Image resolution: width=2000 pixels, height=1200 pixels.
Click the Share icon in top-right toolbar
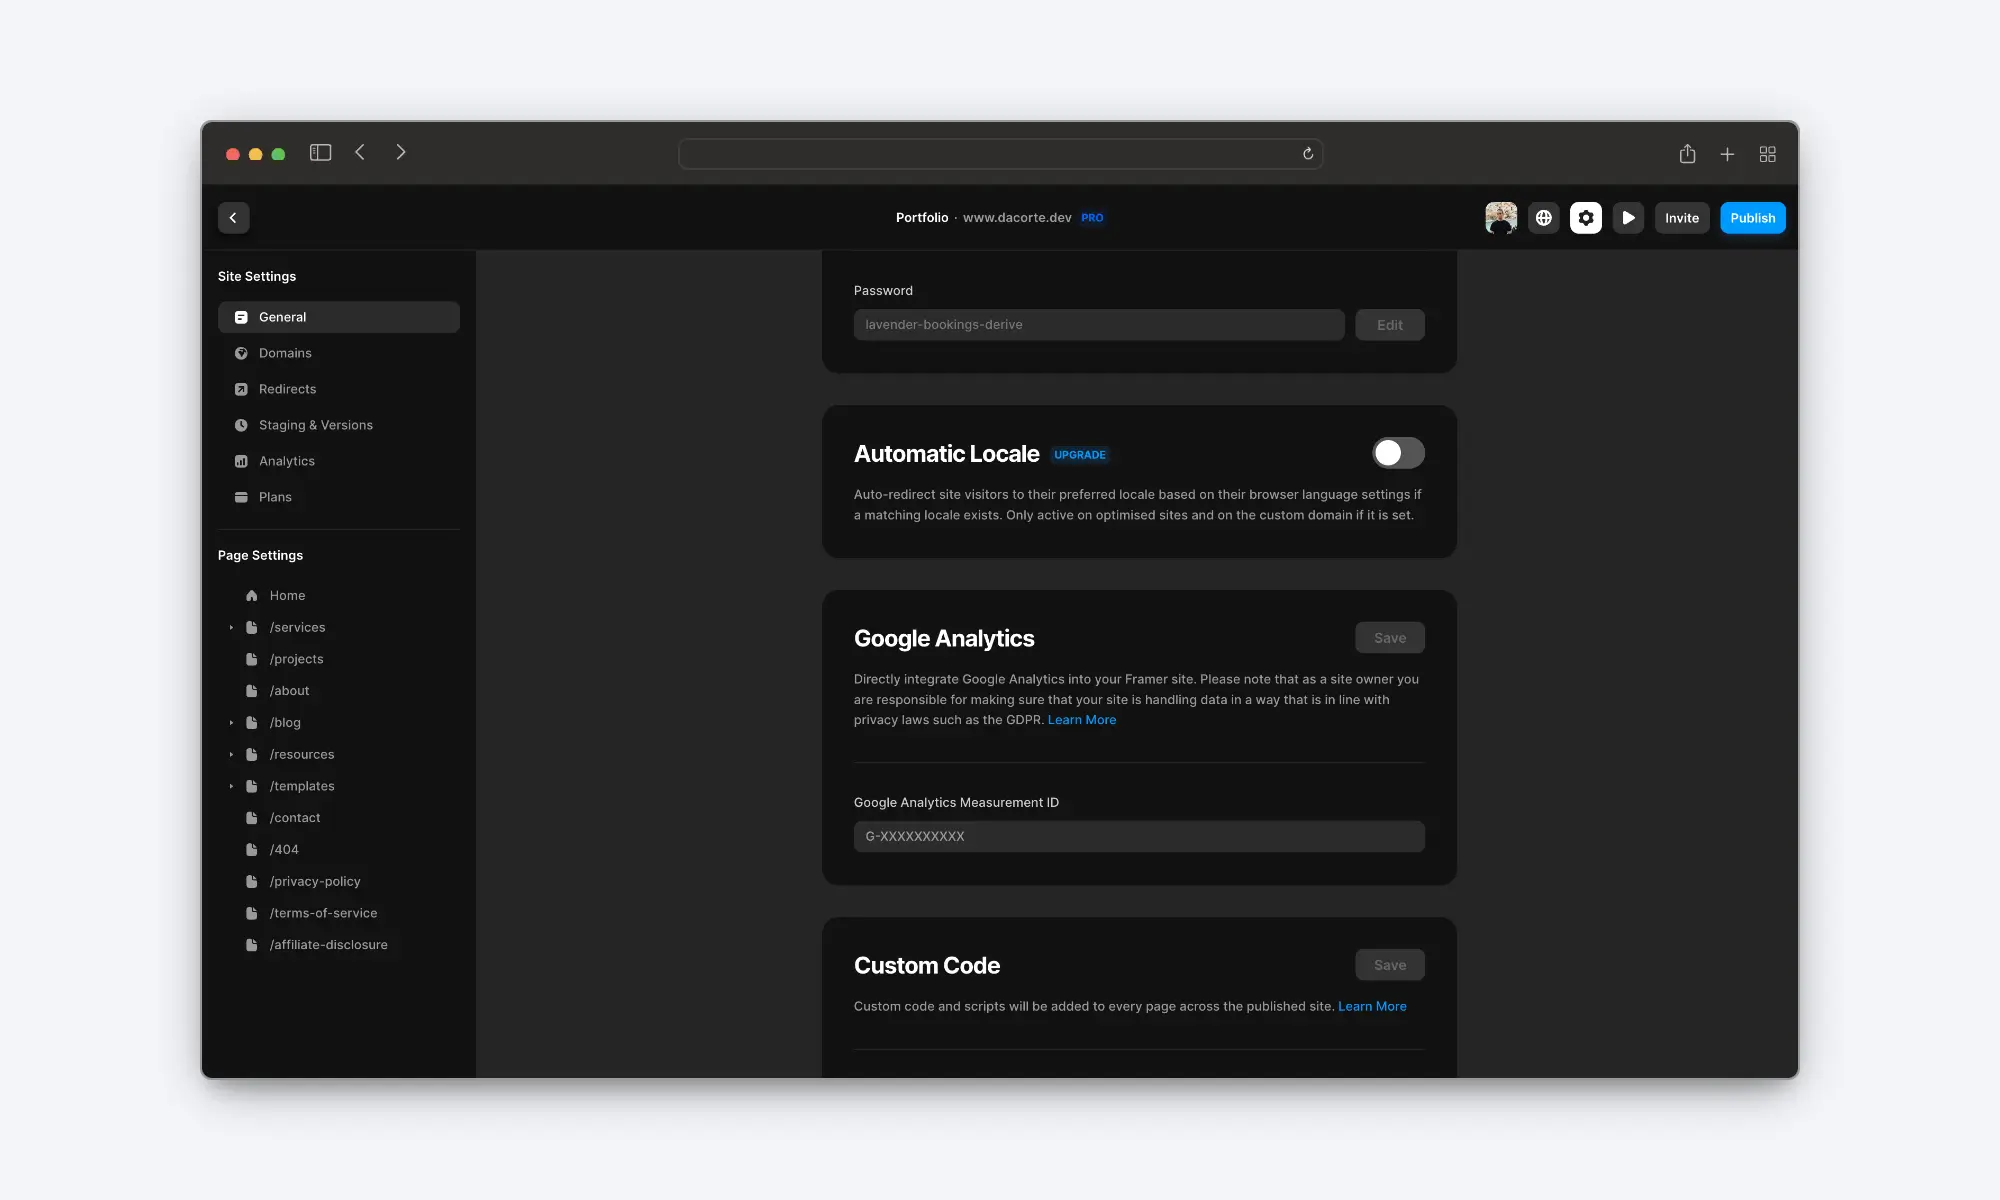pyautogui.click(x=1687, y=153)
